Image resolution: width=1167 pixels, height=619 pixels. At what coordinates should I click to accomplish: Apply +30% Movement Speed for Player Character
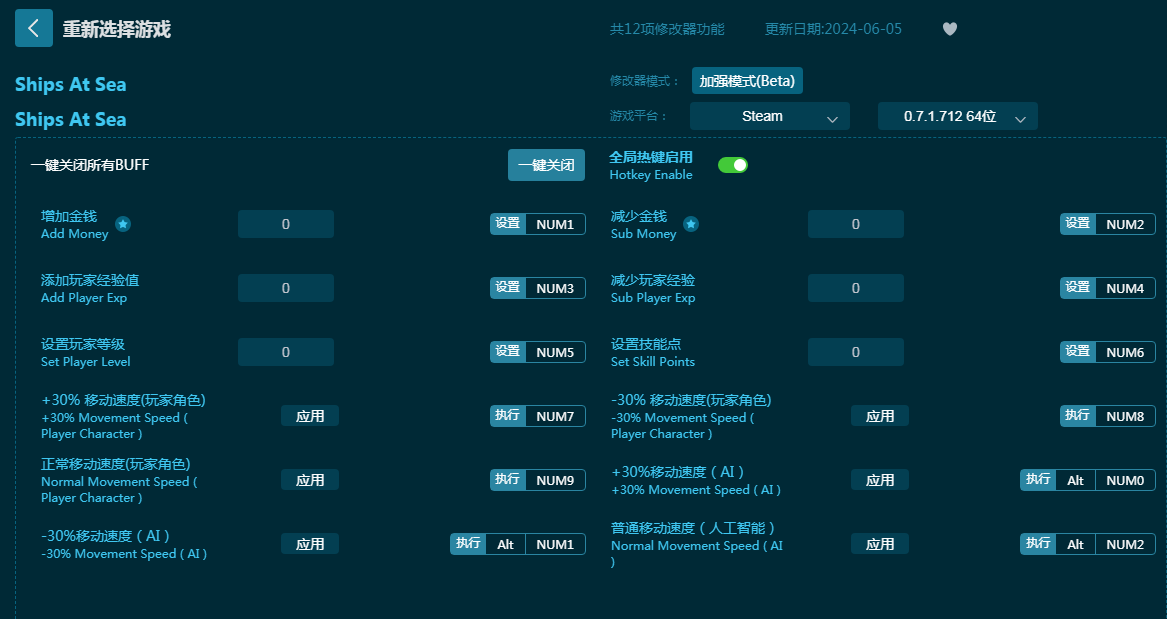pos(310,416)
